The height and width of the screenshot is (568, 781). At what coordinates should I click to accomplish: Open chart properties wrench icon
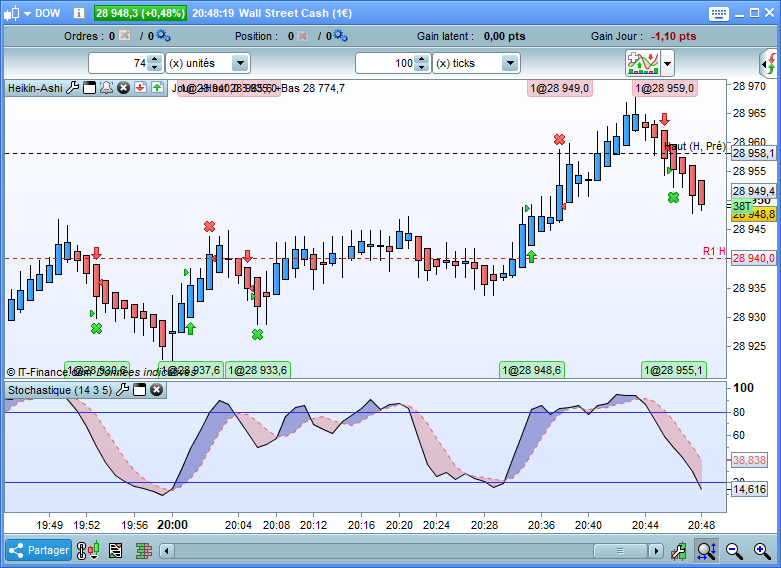click(678, 551)
